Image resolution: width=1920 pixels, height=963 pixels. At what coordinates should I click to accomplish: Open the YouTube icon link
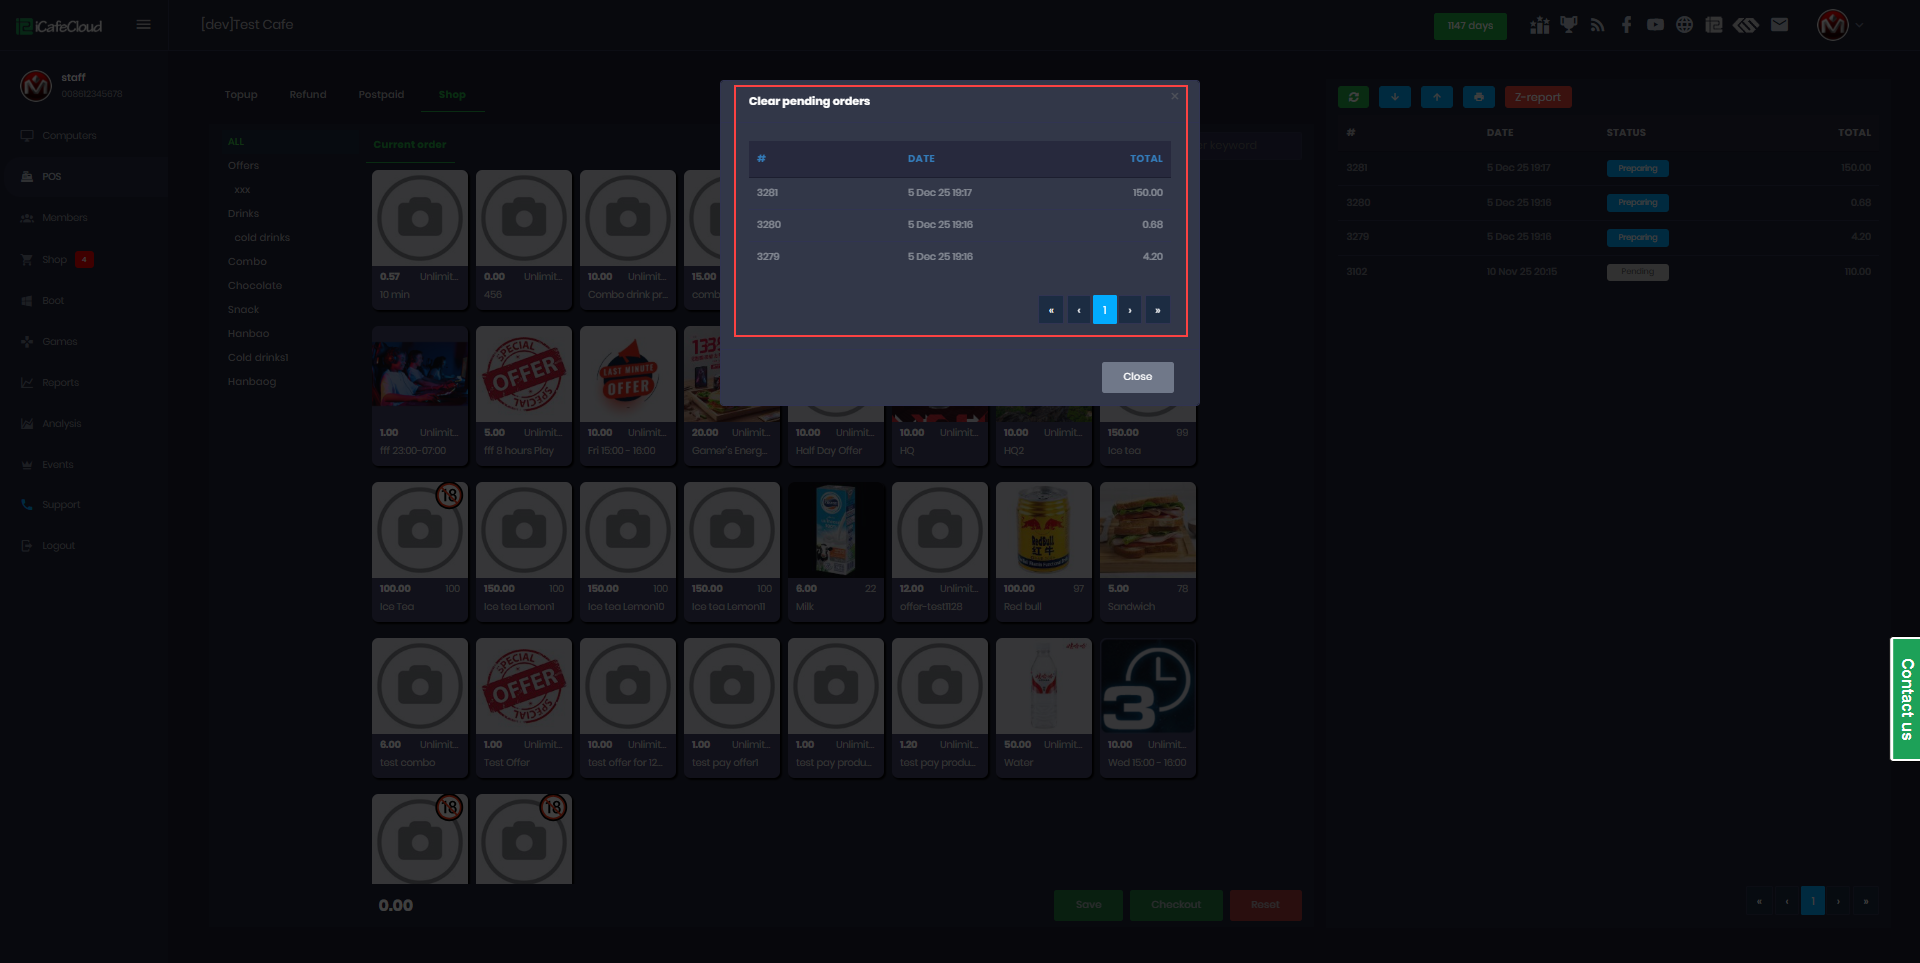click(1656, 25)
